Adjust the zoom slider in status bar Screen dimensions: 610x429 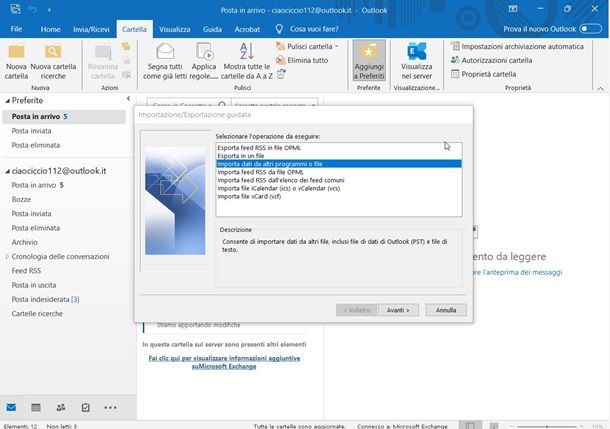coord(547,426)
